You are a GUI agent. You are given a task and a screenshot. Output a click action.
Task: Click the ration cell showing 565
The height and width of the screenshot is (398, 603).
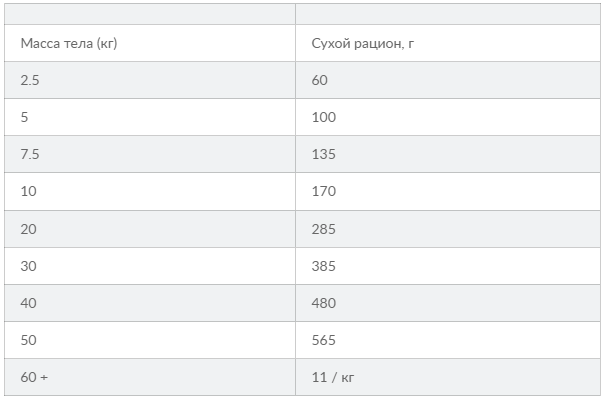(448, 340)
